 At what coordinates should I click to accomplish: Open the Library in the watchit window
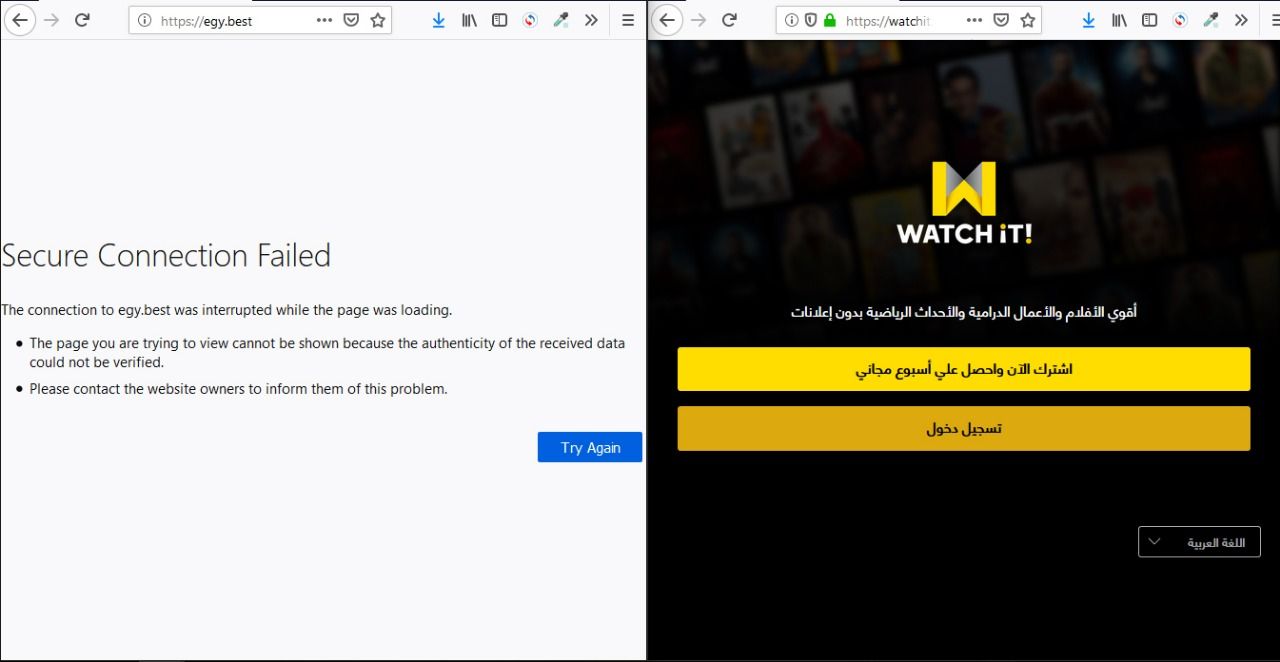point(1119,20)
